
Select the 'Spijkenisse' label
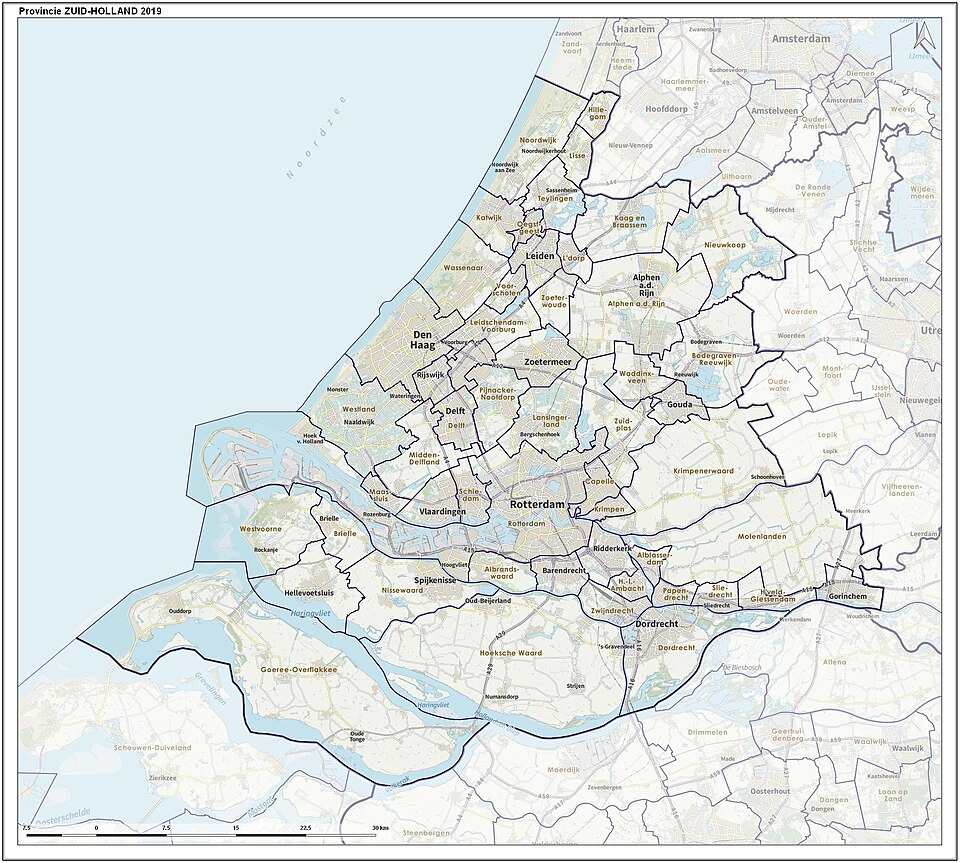pos(435,580)
